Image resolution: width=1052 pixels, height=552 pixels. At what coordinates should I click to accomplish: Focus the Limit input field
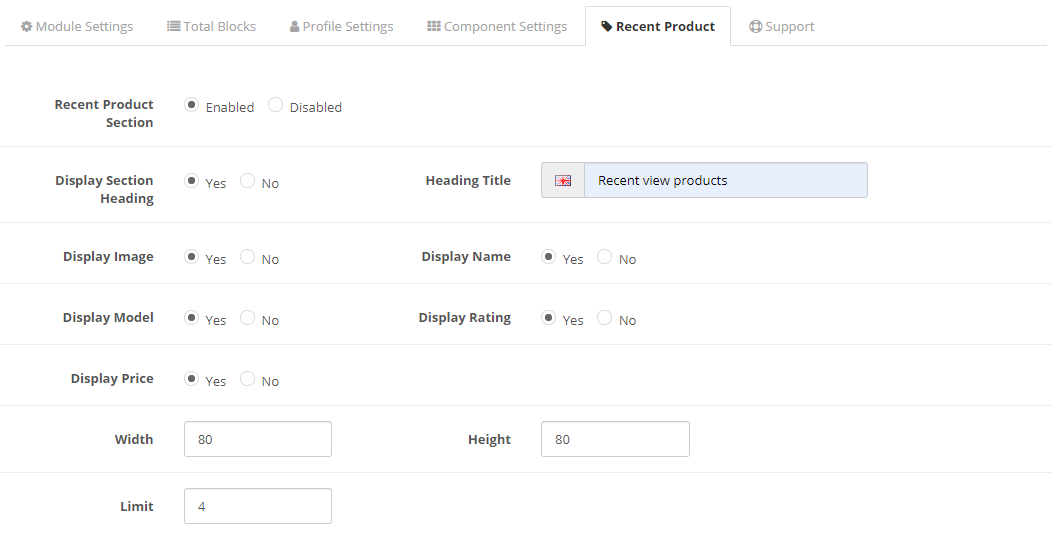click(258, 506)
